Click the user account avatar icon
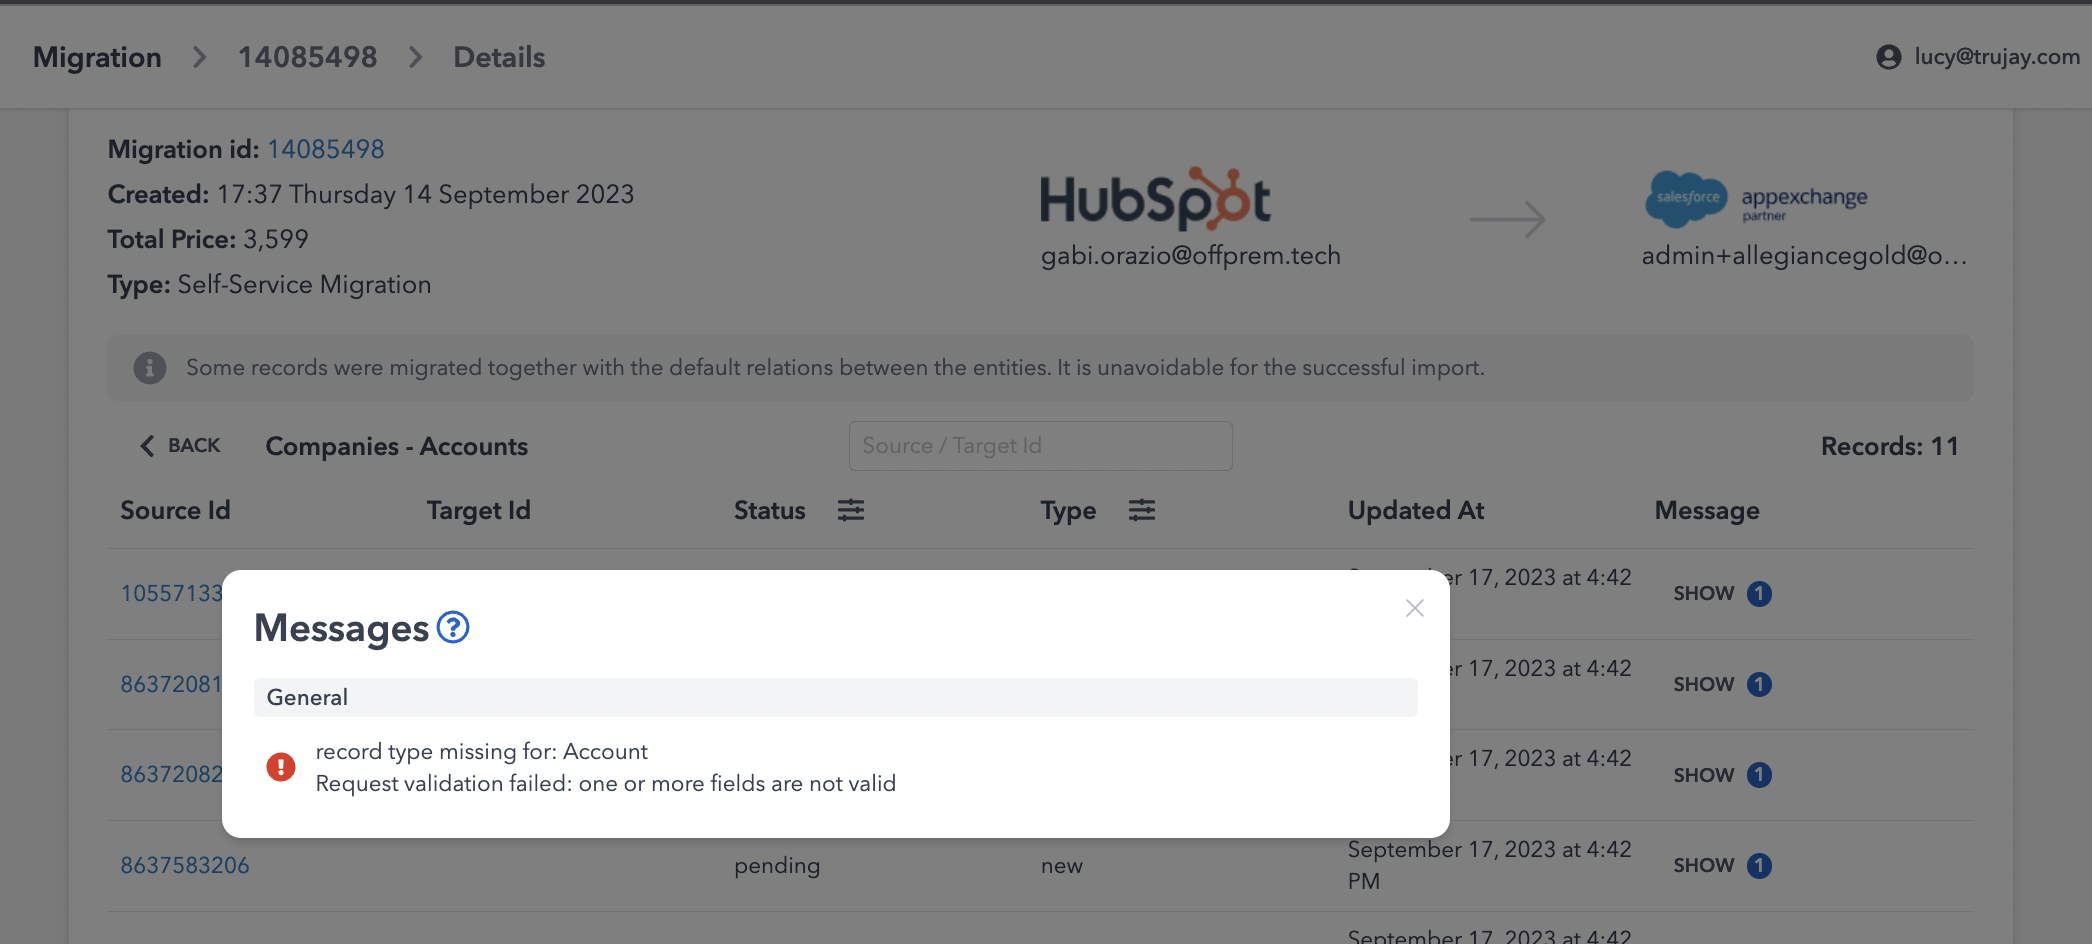The height and width of the screenshot is (944, 2092). pos(1888,57)
